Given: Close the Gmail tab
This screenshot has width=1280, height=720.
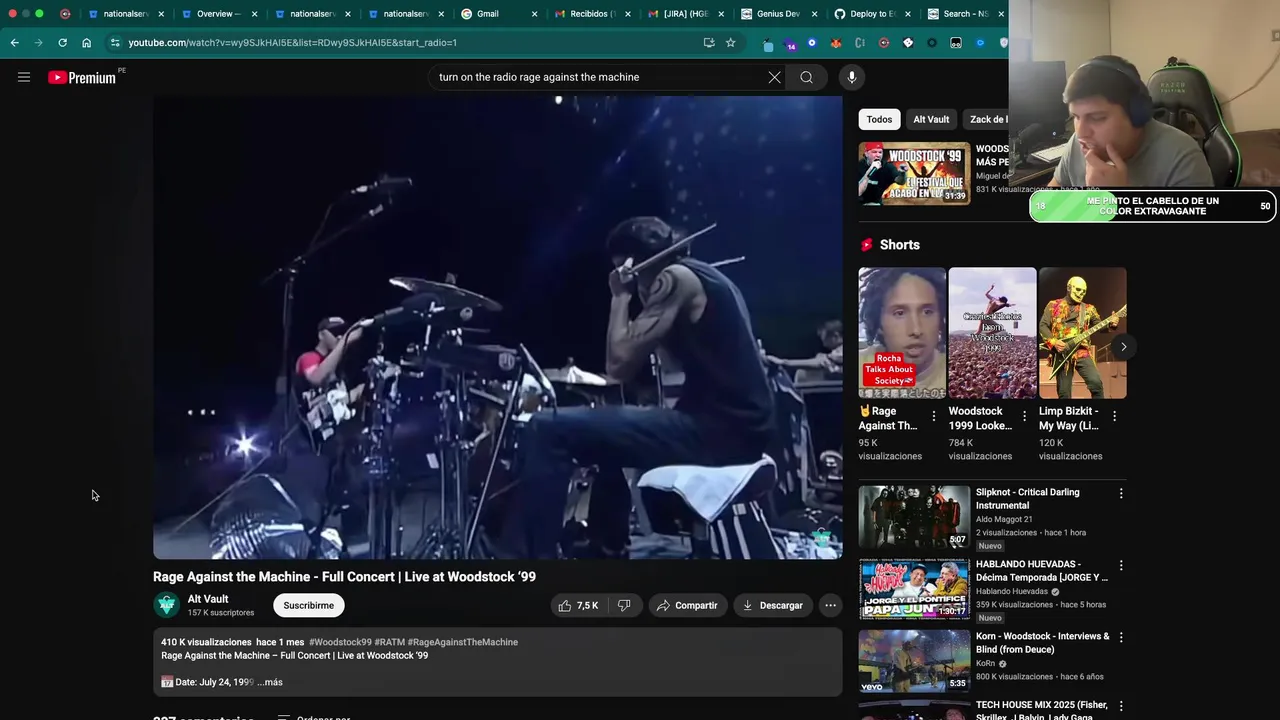Looking at the screenshot, I should click(534, 14).
